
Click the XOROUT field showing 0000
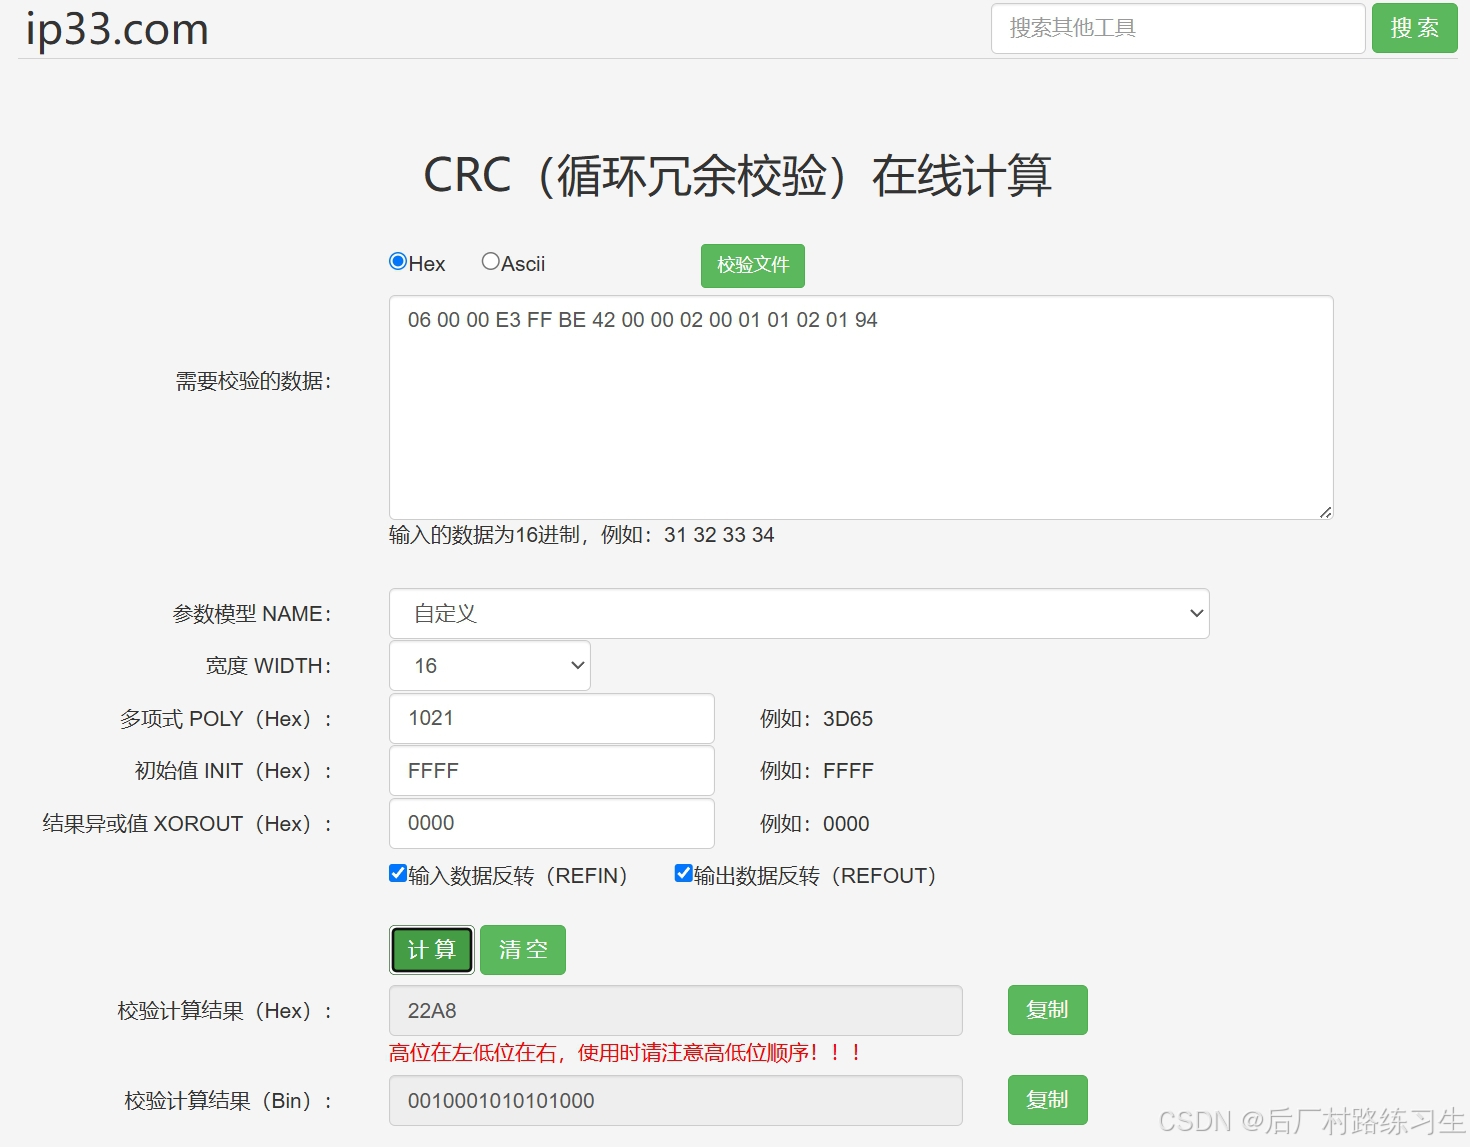click(x=551, y=823)
